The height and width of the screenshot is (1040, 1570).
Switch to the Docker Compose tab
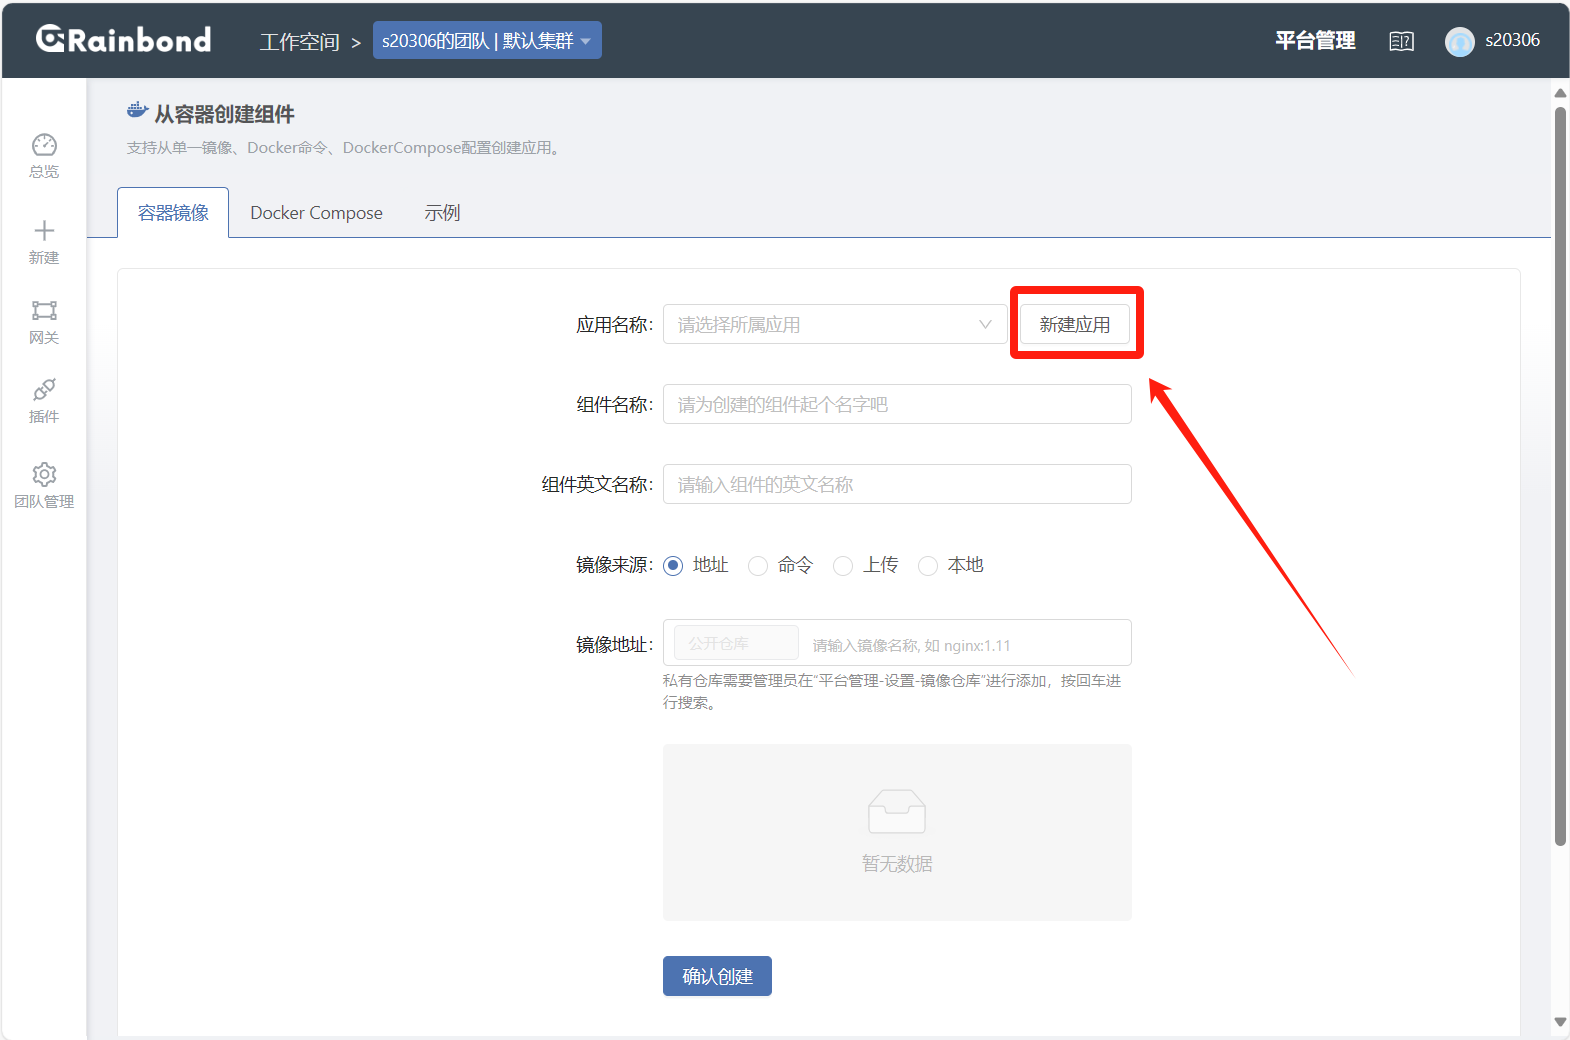[x=316, y=213]
